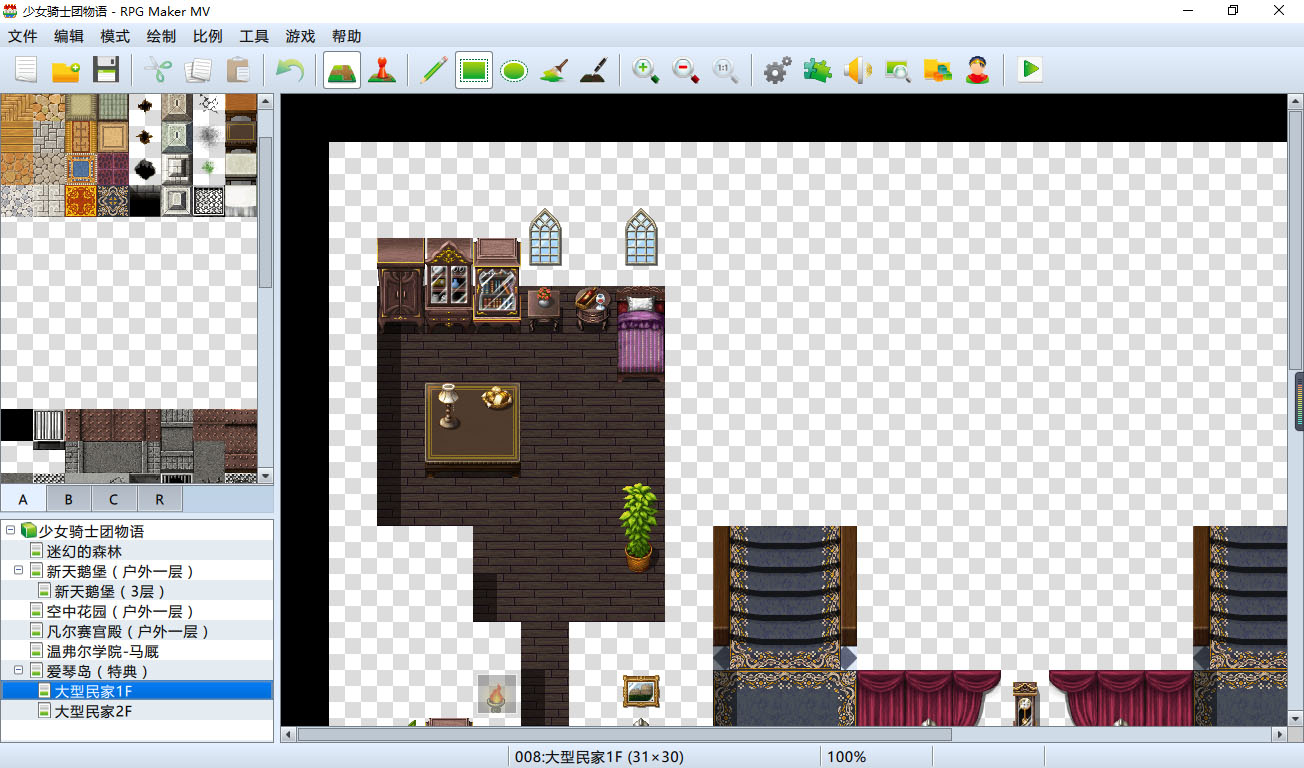The image size is (1304, 768).
Task: Switch tileset to tab R
Action: click(x=160, y=499)
